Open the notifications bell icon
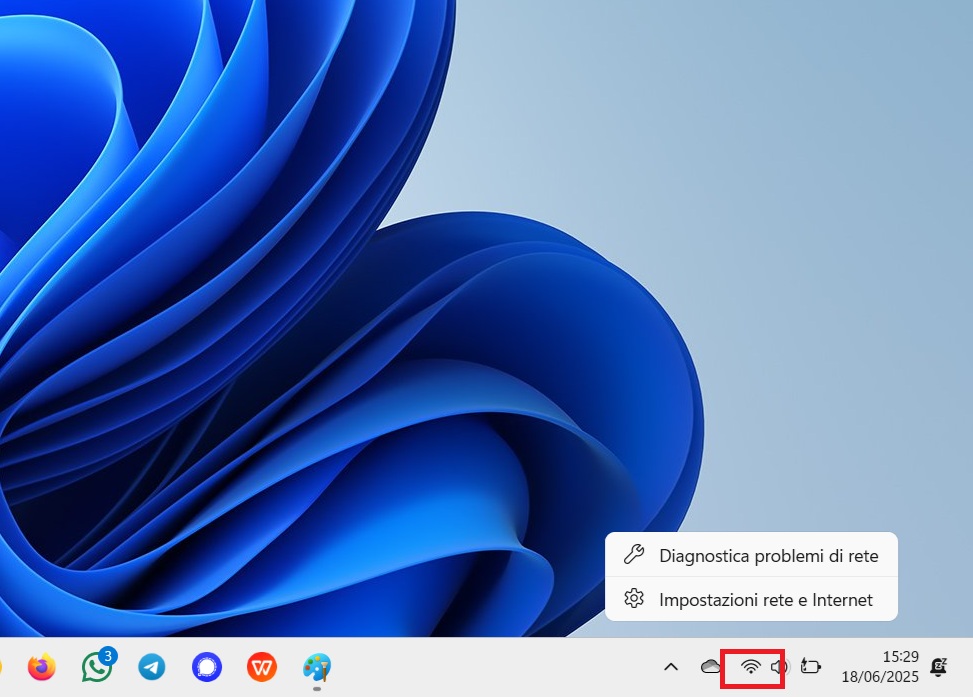The image size is (973, 697). tap(939, 666)
